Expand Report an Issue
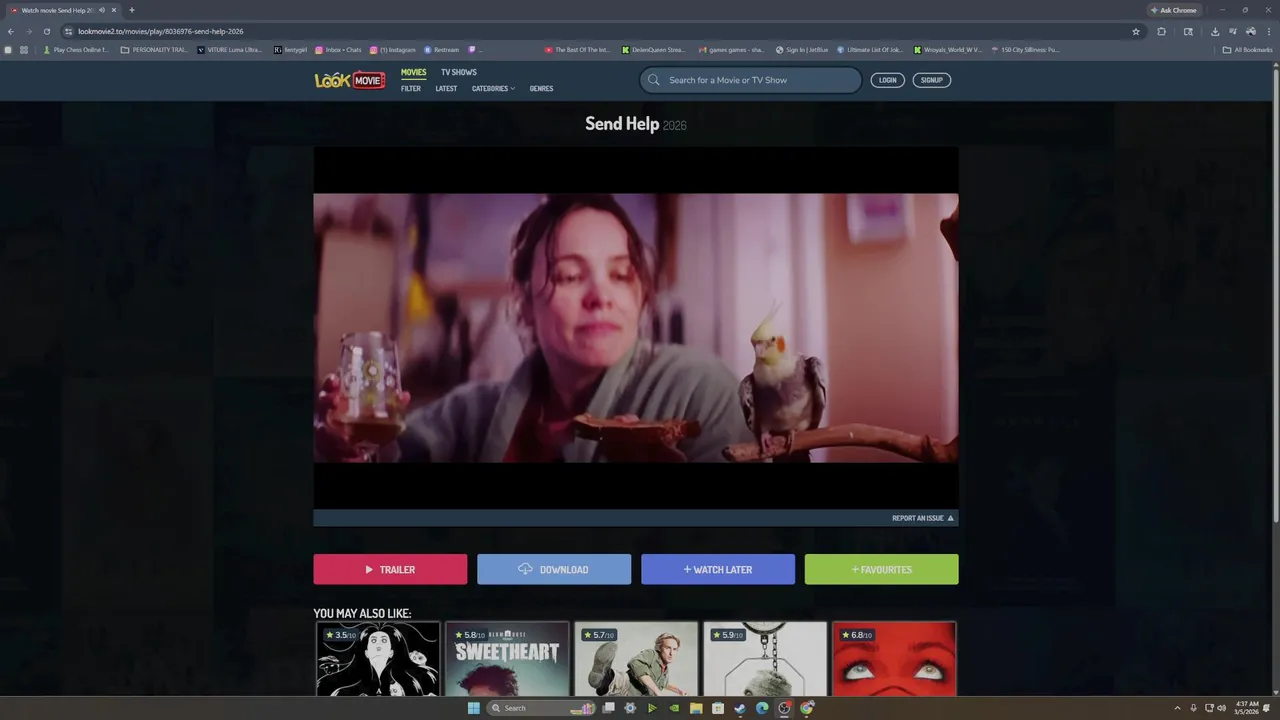Viewport: 1280px width, 720px height. [922, 518]
